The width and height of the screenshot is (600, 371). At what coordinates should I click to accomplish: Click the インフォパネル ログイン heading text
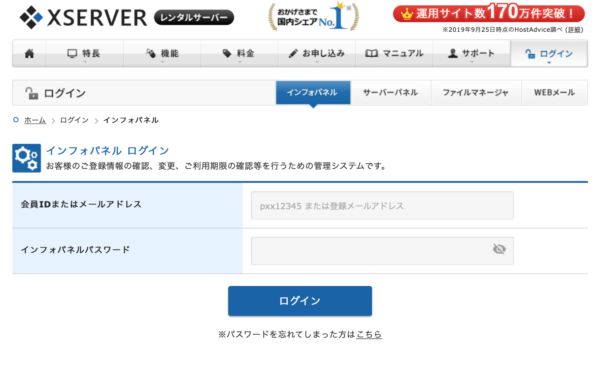[108, 151]
